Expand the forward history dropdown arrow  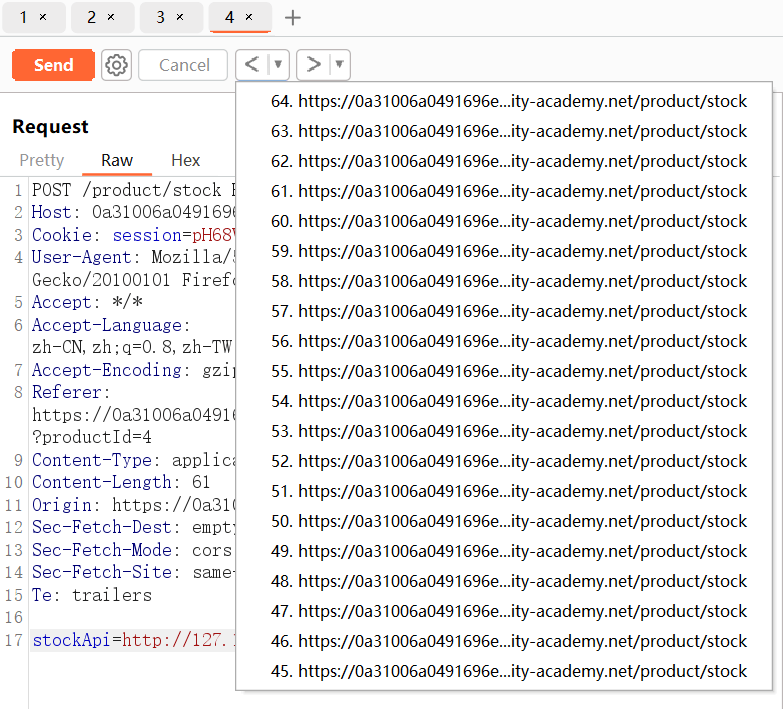(x=339, y=65)
